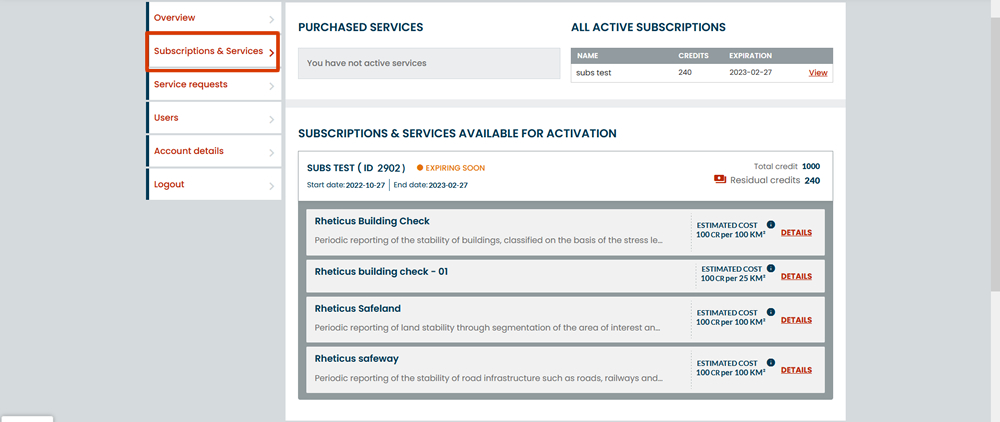The image size is (1000, 422).
Task: Open Details for Rheticus Building Check
Action: (x=796, y=233)
